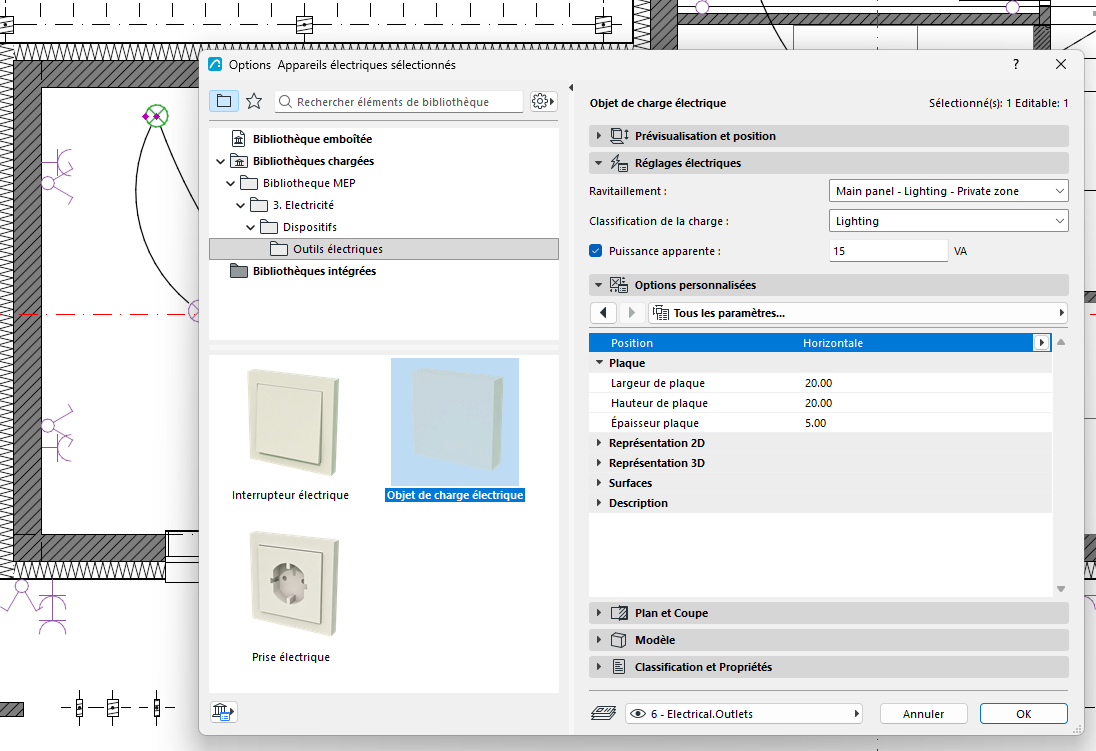Click the Options personnalisées panel icon
Screen dimensions: 1096x751
tap(619, 285)
